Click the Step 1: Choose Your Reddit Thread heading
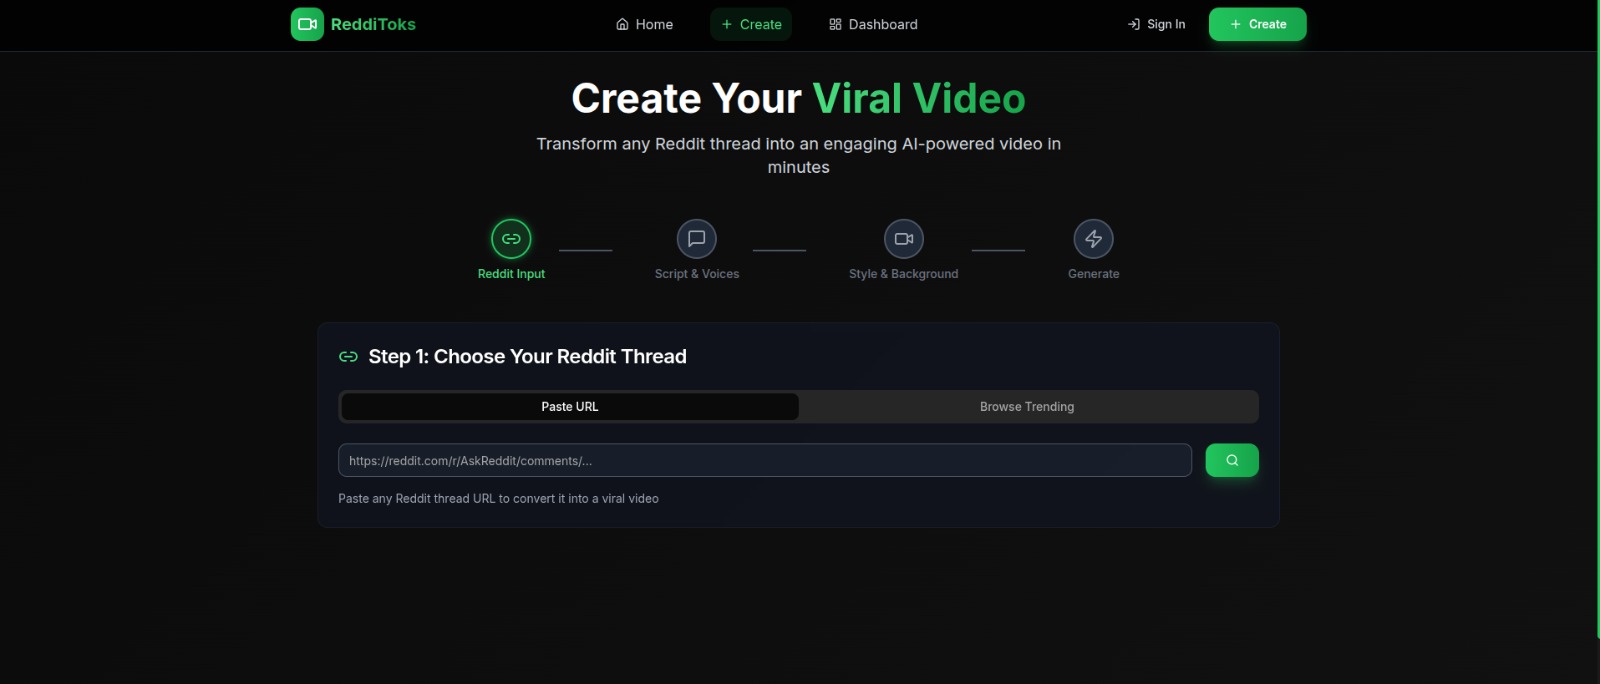The width and height of the screenshot is (1600, 684). pyautogui.click(x=527, y=357)
